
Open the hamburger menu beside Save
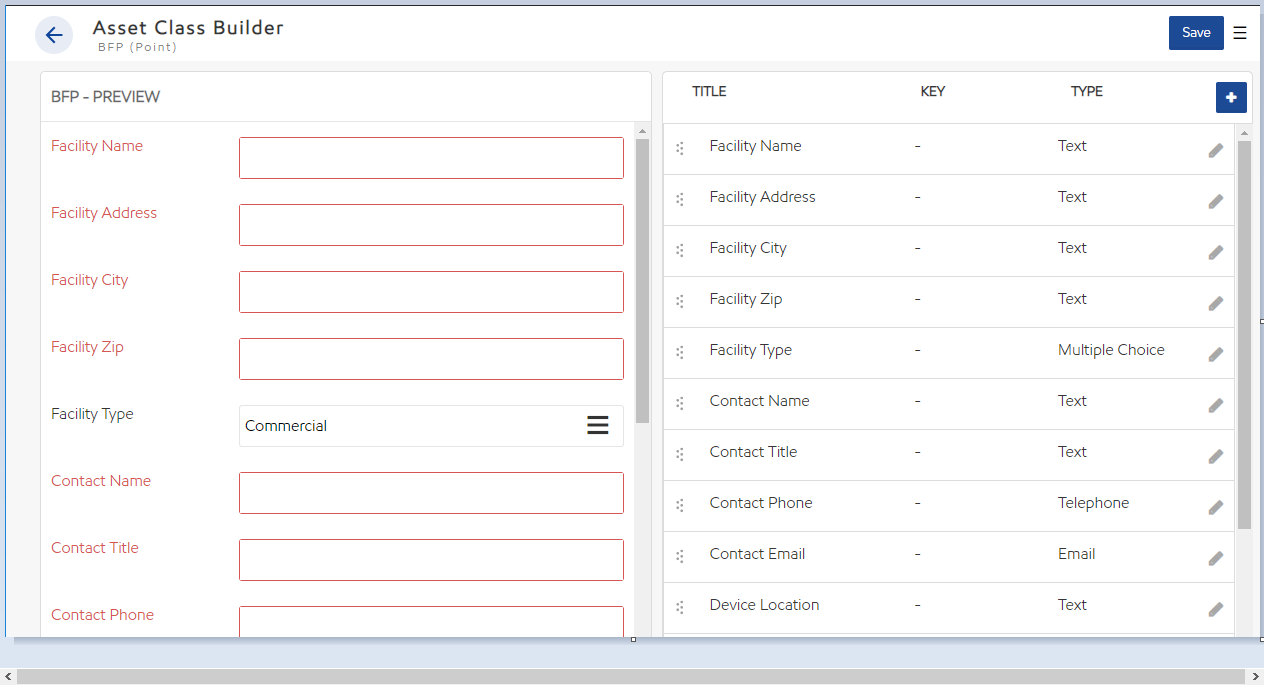[1240, 33]
